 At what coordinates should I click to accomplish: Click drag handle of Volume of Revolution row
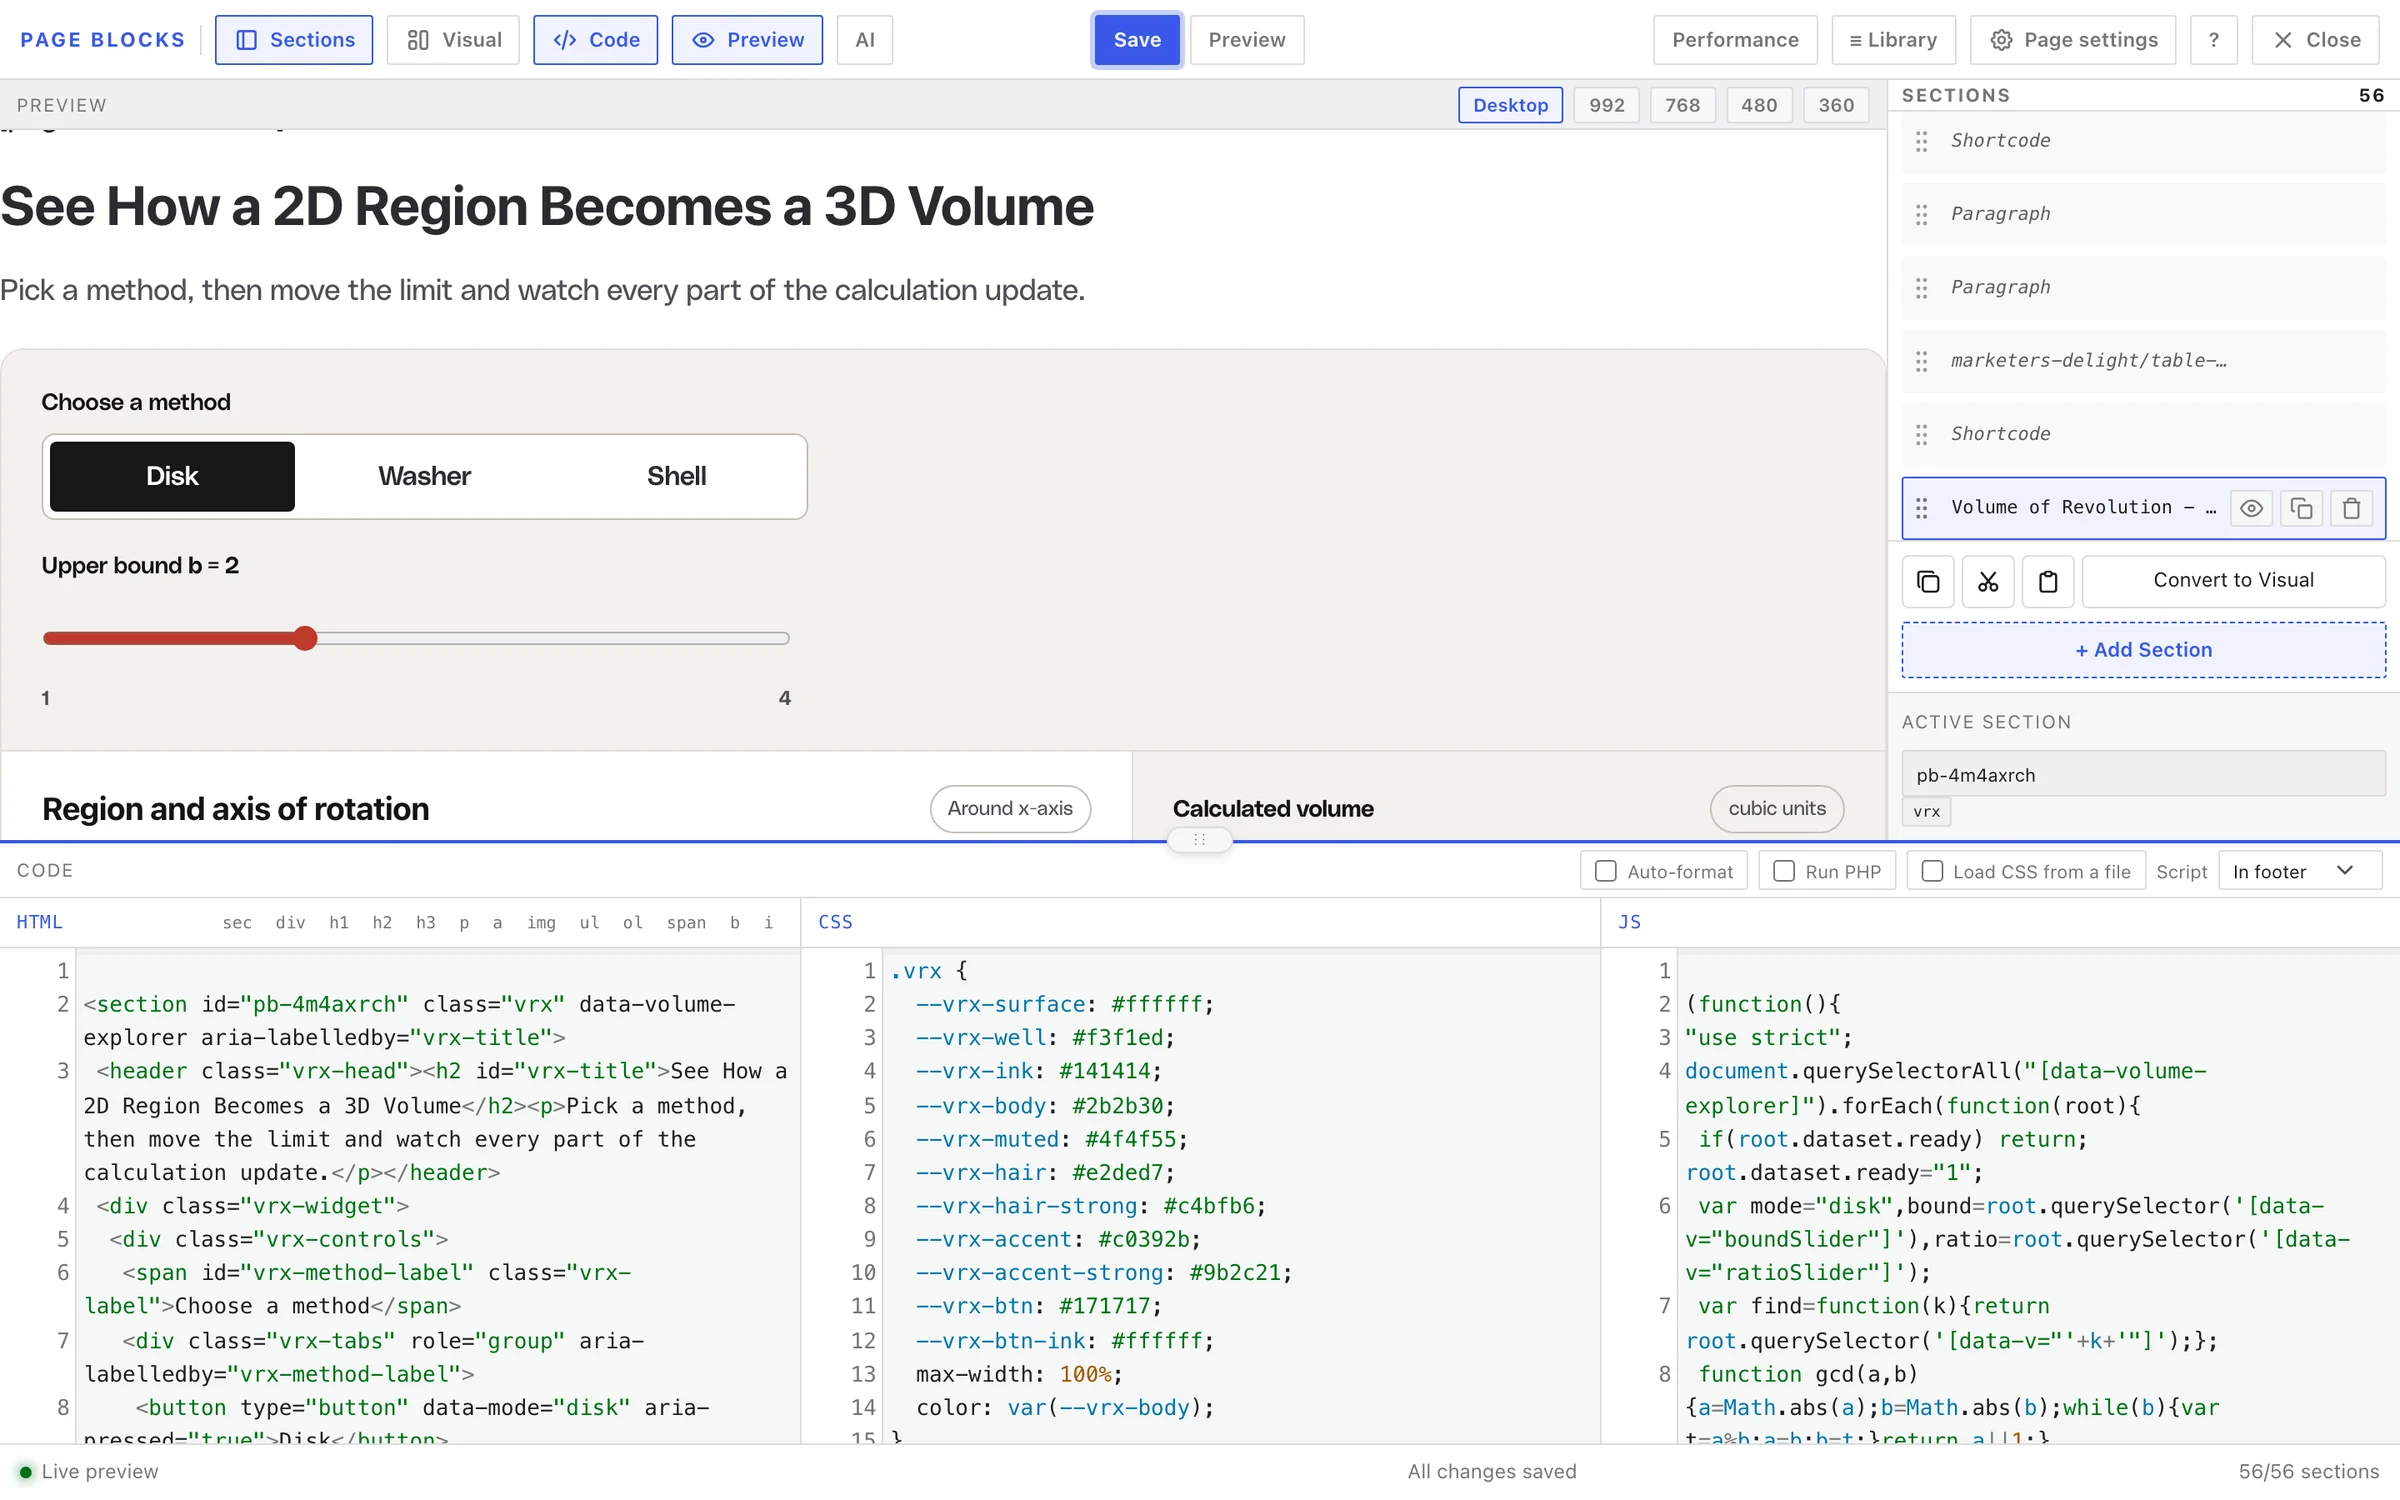pyautogui.click(x=1921, y=508)
